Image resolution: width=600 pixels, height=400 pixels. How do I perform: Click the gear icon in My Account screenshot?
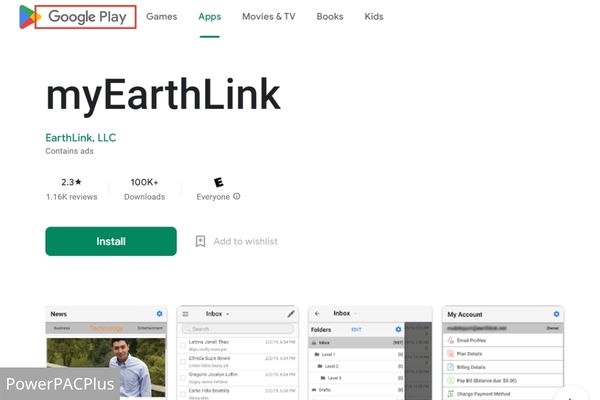(x=556, y=314)
